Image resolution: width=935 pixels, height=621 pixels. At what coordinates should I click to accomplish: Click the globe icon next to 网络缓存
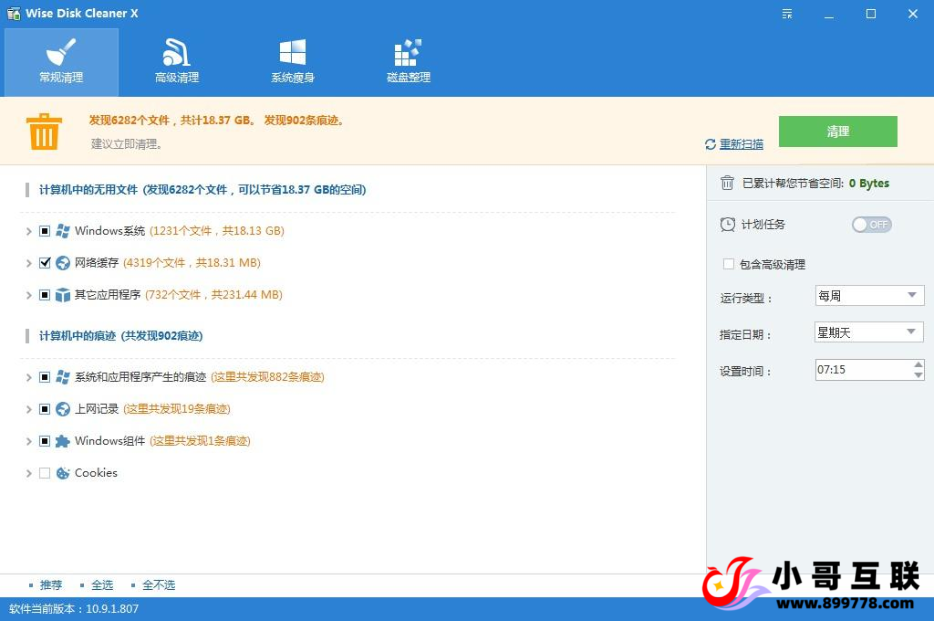click(x=61, y=263)
